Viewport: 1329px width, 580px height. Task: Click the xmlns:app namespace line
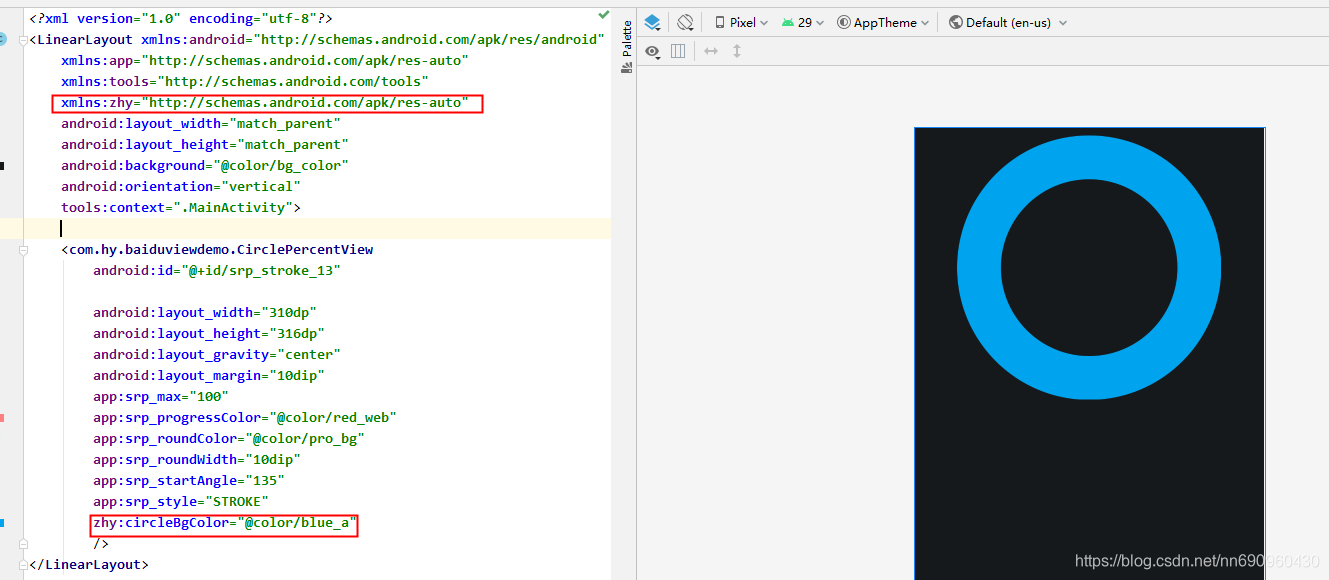coord(265,60)
